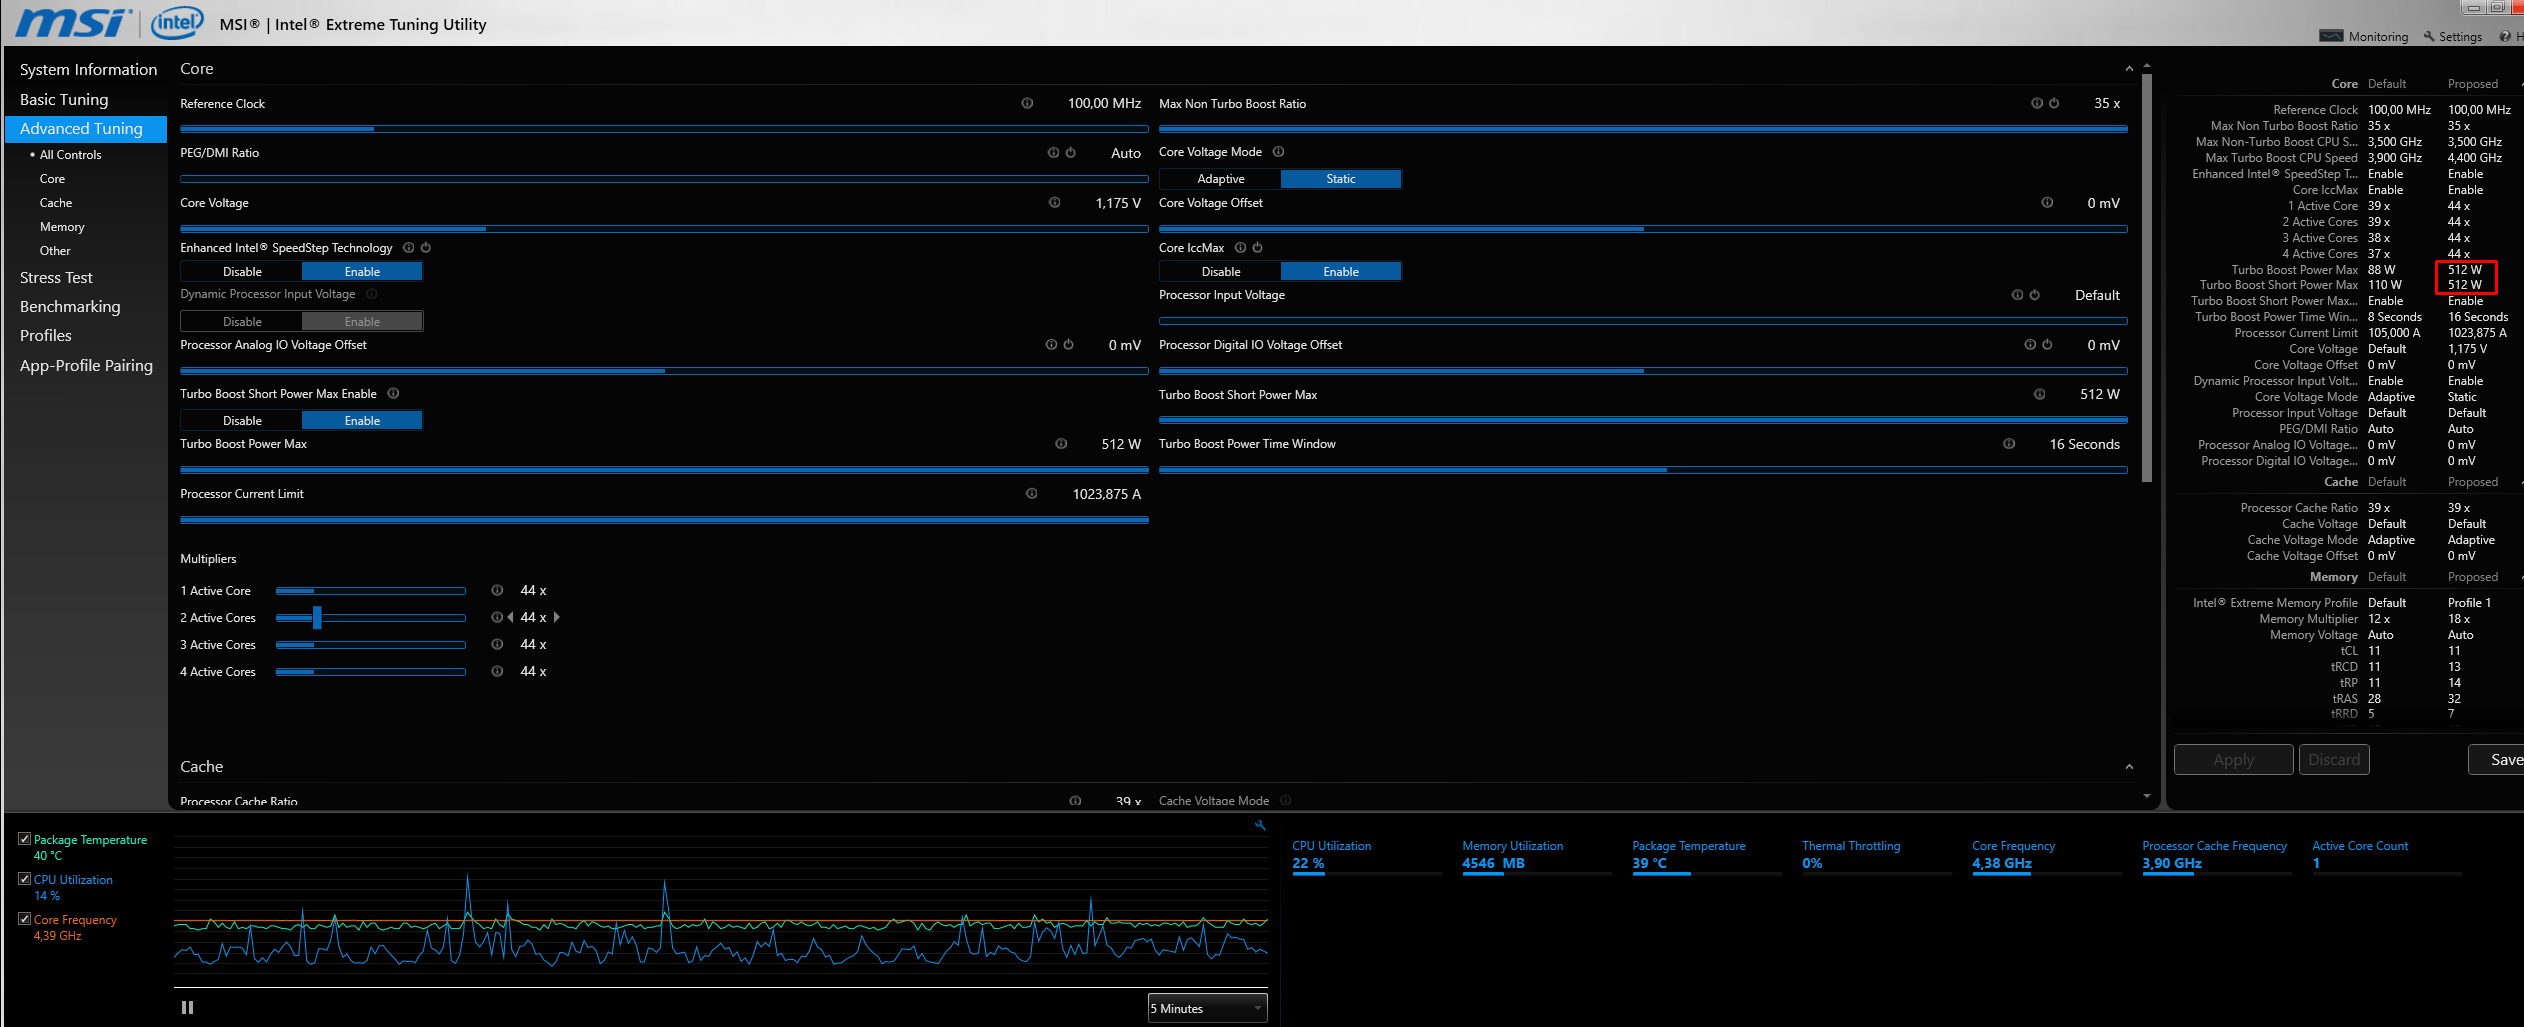
Task: Show info for Processor Input Voltage
Action: 2017,294
